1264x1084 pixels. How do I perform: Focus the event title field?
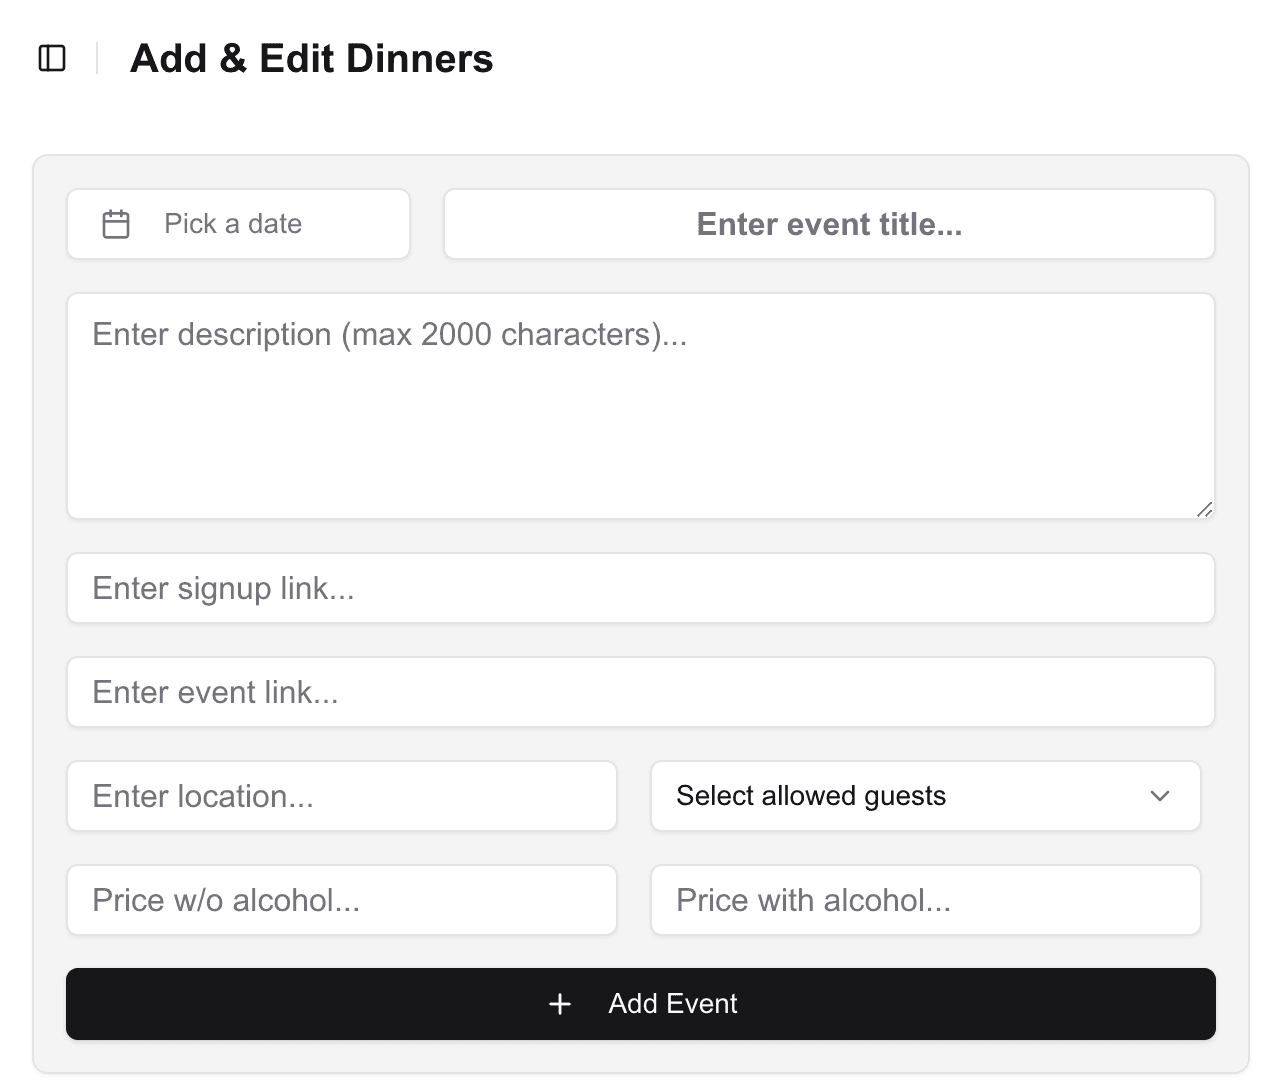pos(829,224)
